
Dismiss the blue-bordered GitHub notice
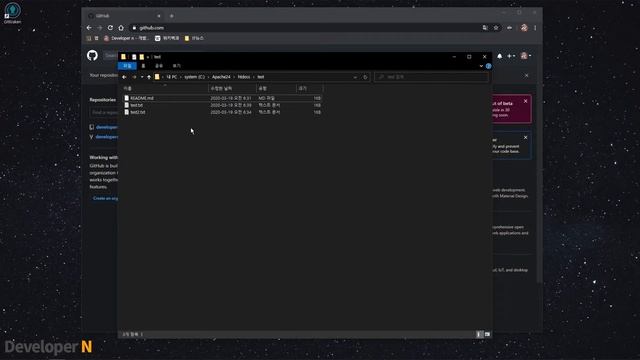click(x=526, y=138)
